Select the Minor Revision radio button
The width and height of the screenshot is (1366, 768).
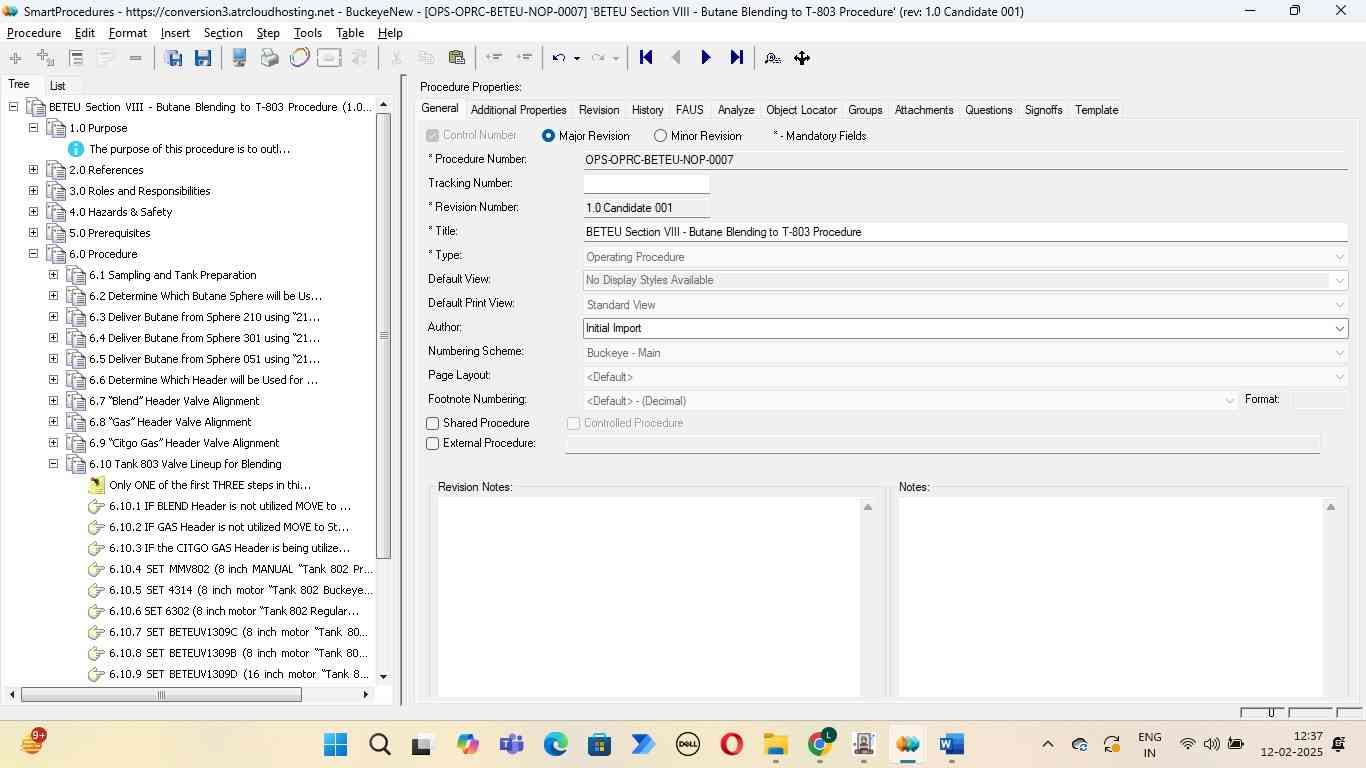(x=660, y=136)
